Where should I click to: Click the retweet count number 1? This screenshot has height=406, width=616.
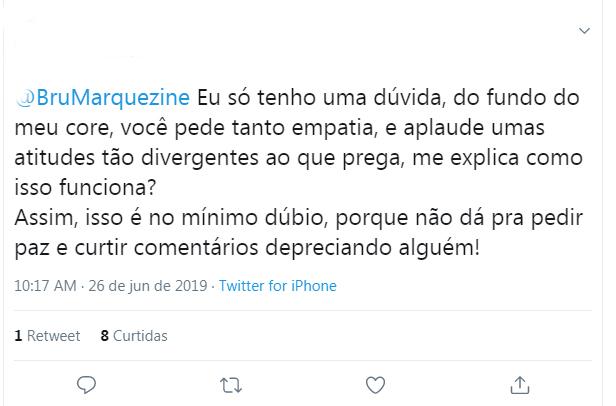coord(18,336)
